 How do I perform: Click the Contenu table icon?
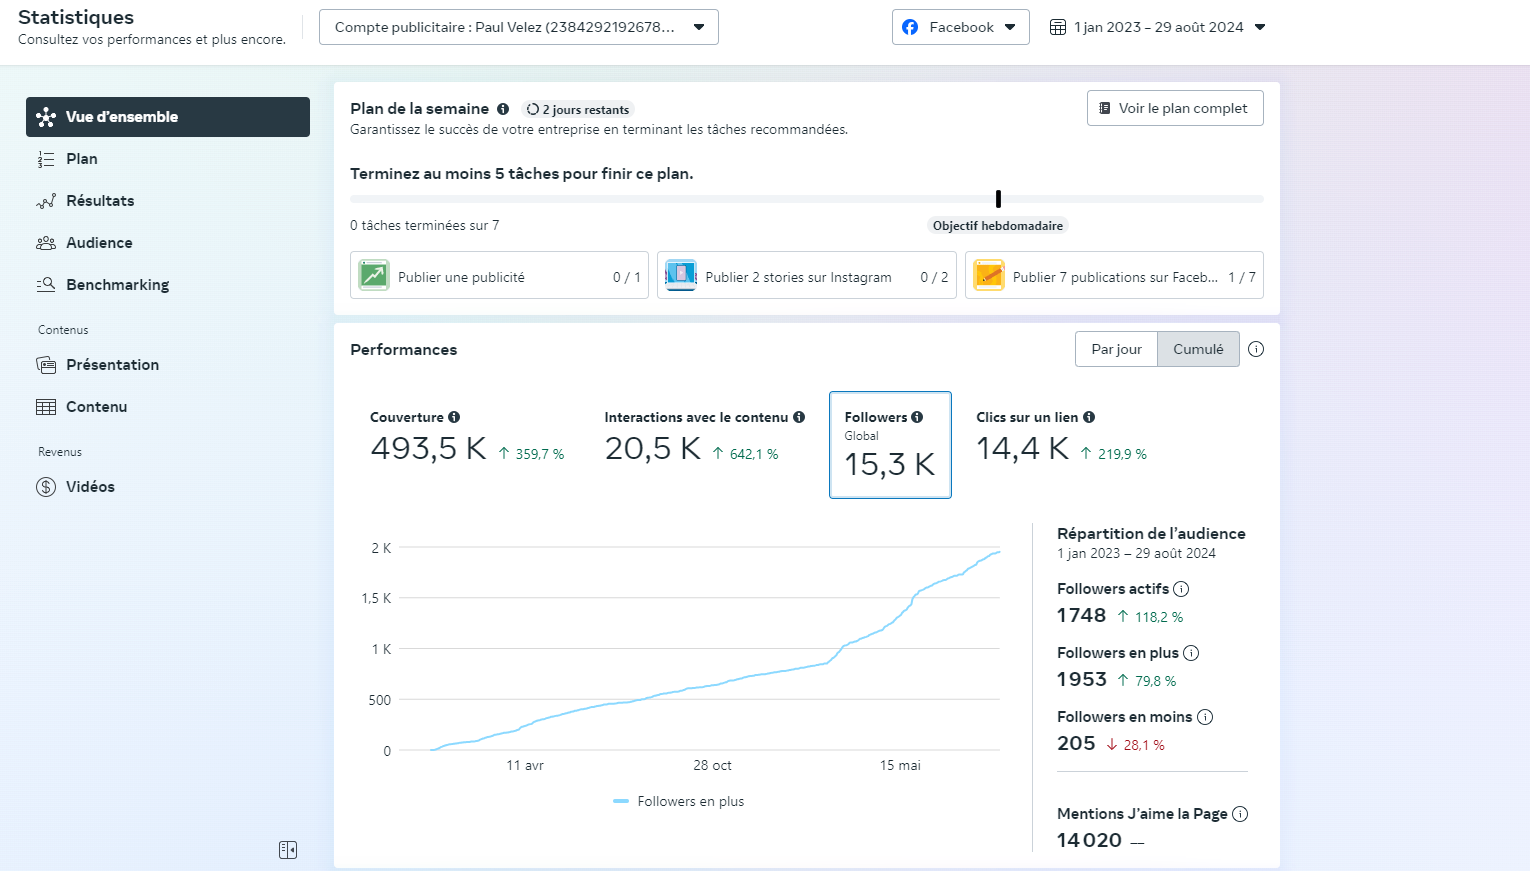click(46, 407)
